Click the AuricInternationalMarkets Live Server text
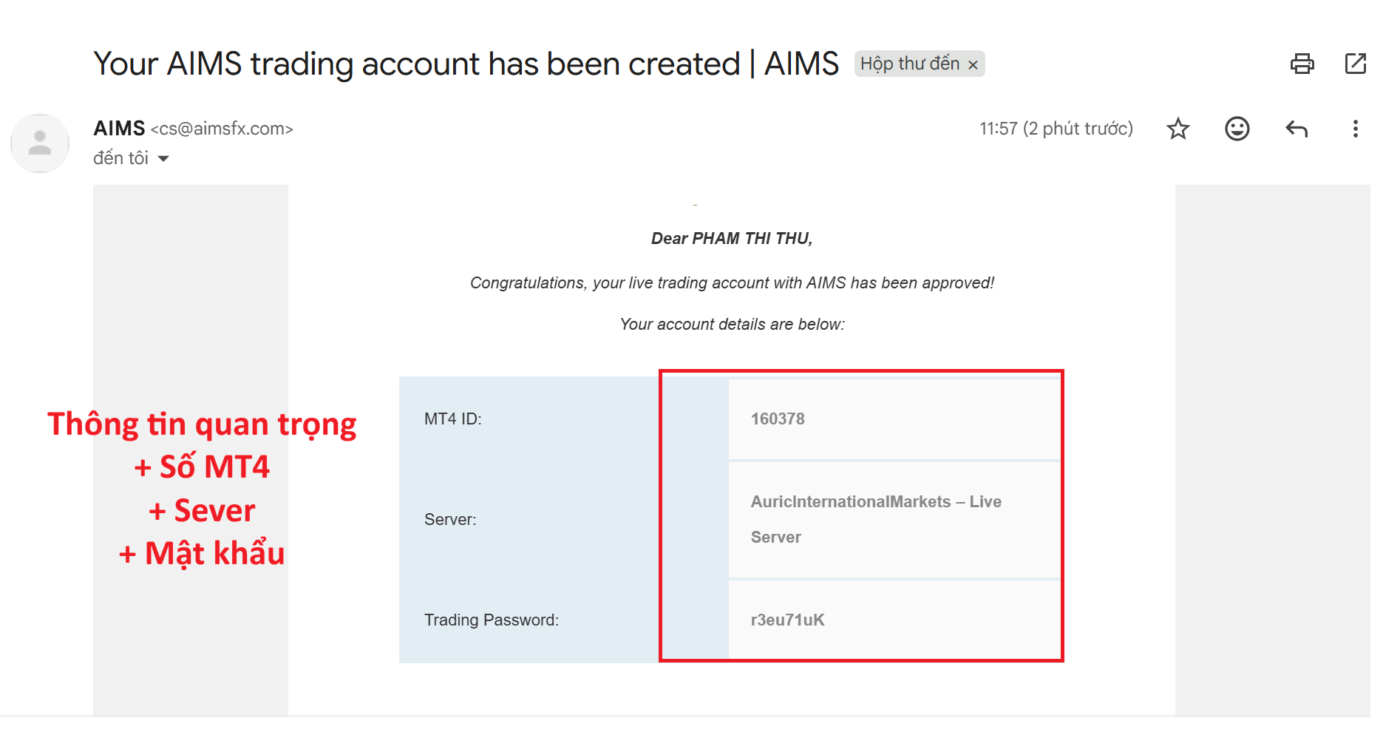Screen dimensions: 1400x735 (x=875, y=503)
